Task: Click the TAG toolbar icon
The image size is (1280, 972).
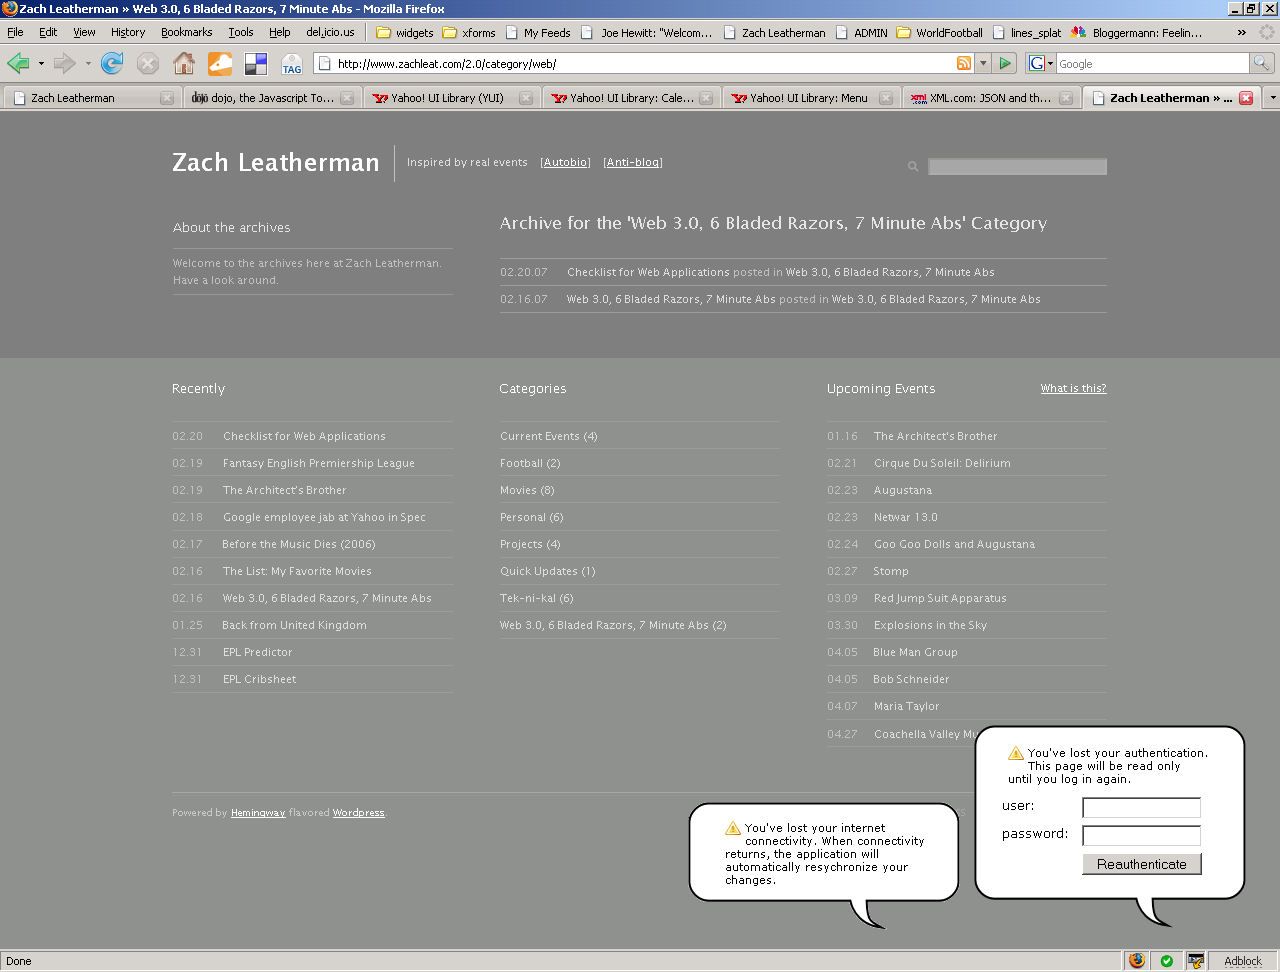Action: [291, 64]
